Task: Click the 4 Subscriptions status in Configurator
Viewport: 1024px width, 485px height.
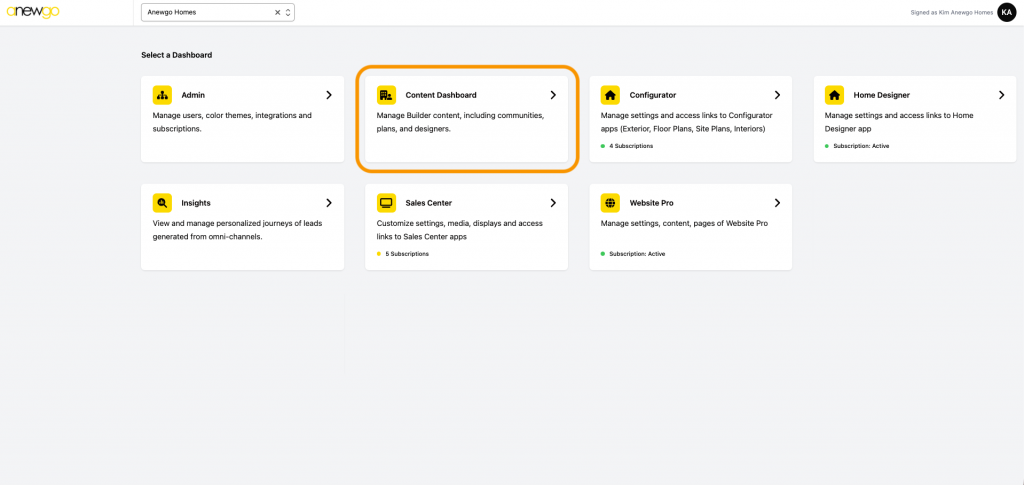Action: pyautogui.click(x=631, y=146)
